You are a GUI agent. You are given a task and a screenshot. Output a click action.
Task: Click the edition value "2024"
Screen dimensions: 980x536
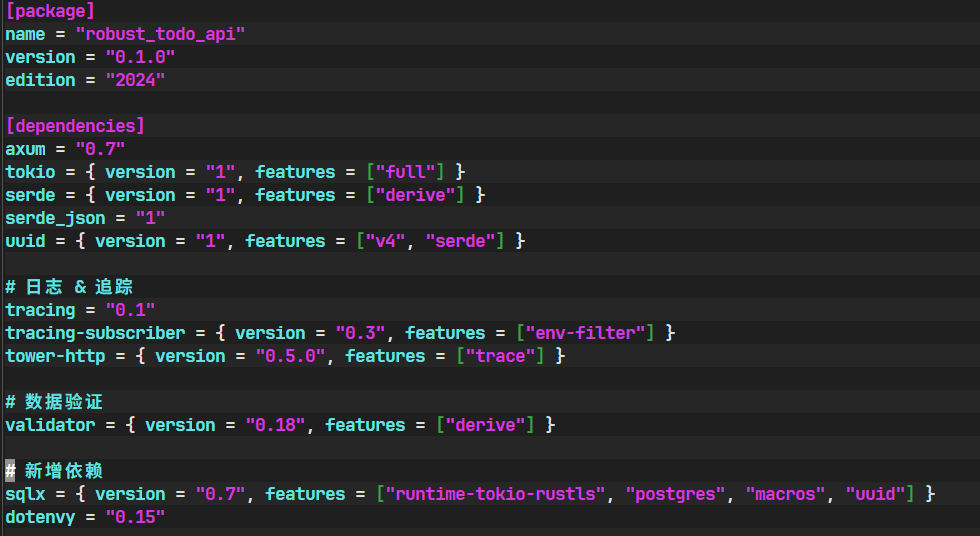pos(135,80)
